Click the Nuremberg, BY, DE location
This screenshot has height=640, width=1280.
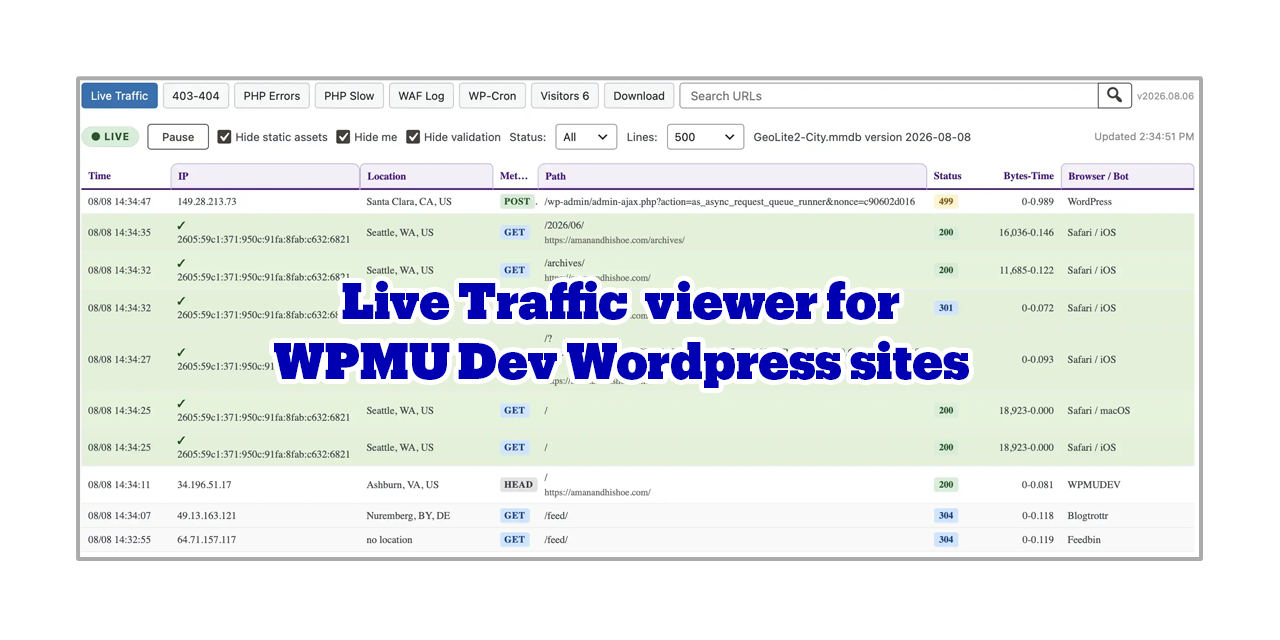408,516
